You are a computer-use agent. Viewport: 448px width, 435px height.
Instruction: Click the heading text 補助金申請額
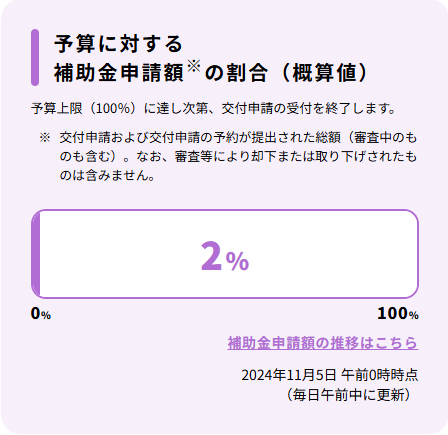coord(119,73)
